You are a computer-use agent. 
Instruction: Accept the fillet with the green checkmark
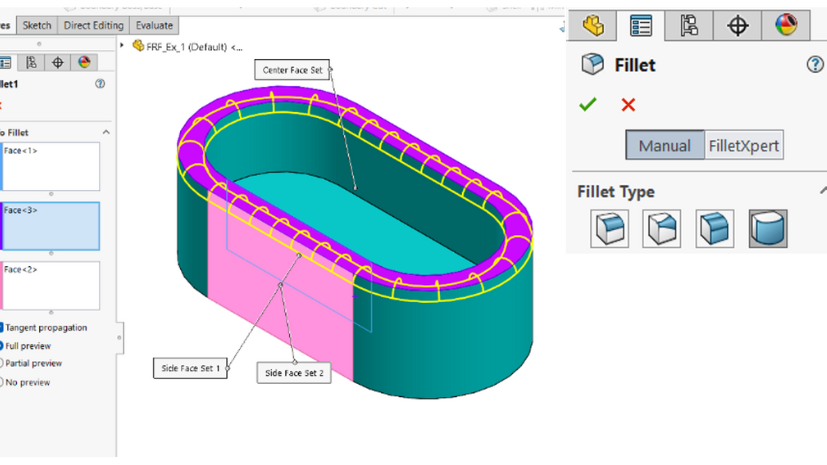coord(588,105)
